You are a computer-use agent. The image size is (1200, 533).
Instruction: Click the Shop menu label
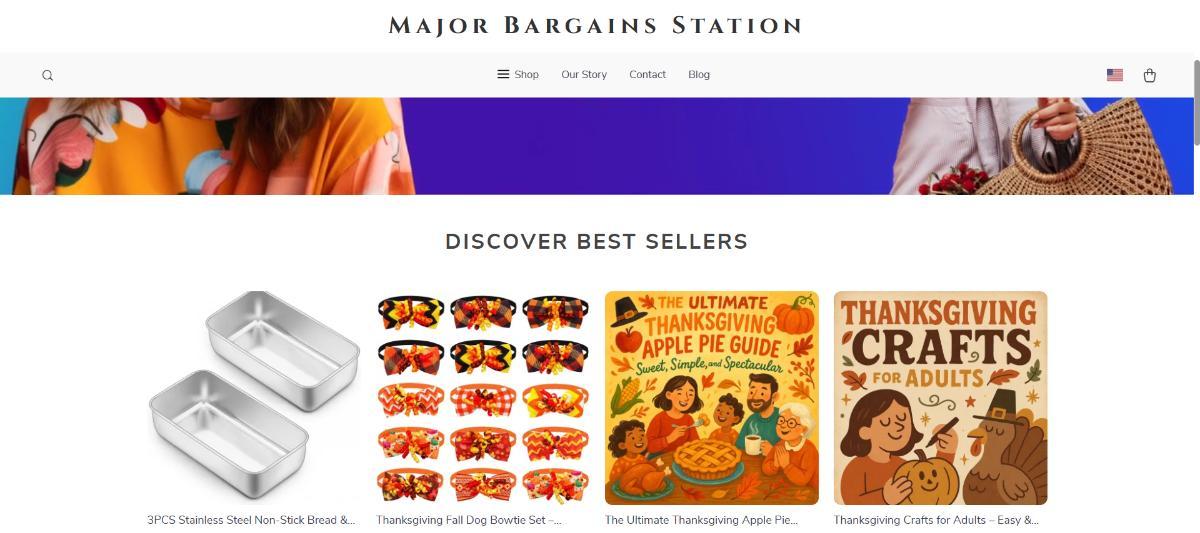tap(526, 75)
